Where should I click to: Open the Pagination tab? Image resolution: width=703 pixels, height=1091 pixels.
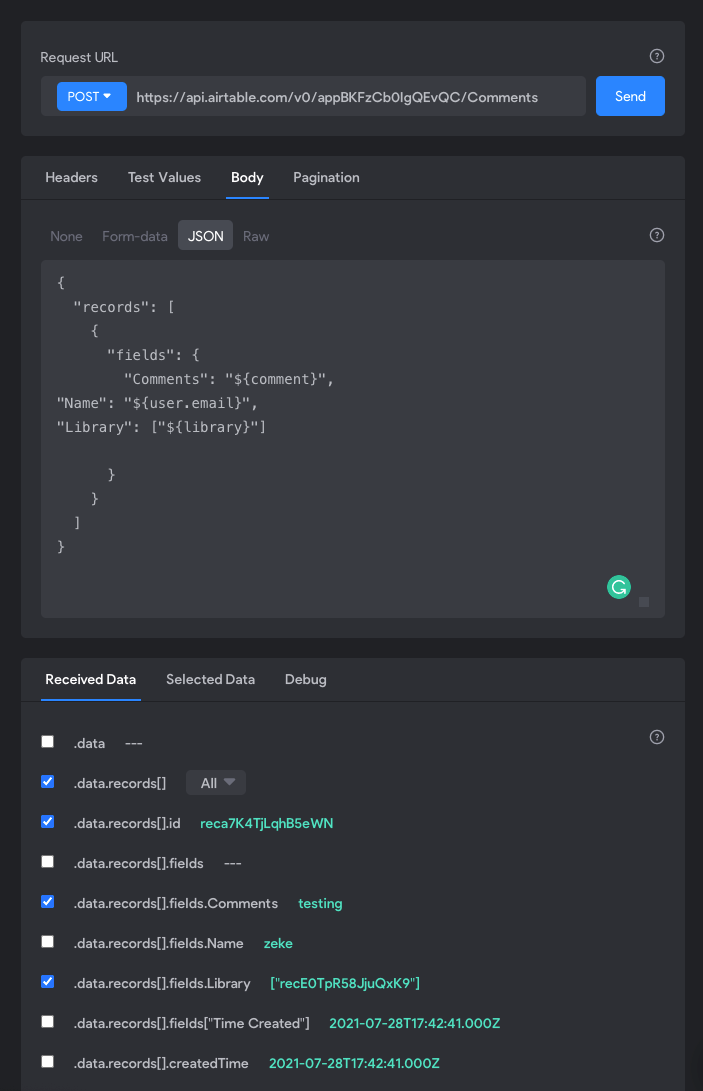tap(326, 177)
